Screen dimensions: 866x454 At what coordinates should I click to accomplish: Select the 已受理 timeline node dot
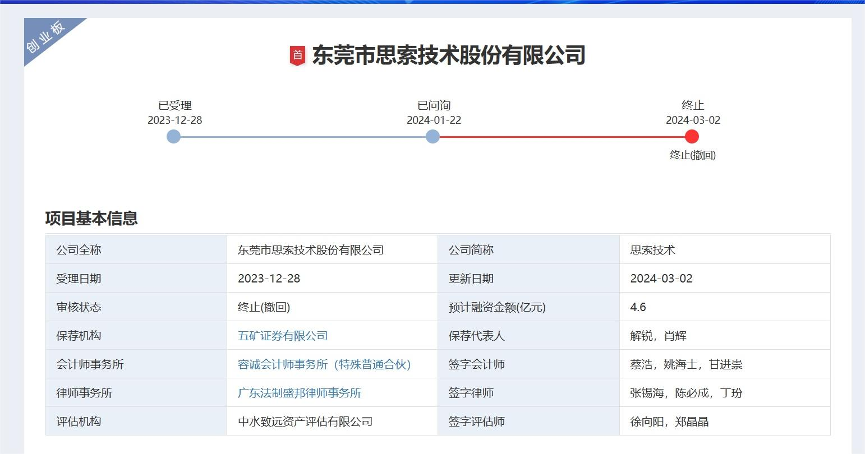tap(173, 136)
